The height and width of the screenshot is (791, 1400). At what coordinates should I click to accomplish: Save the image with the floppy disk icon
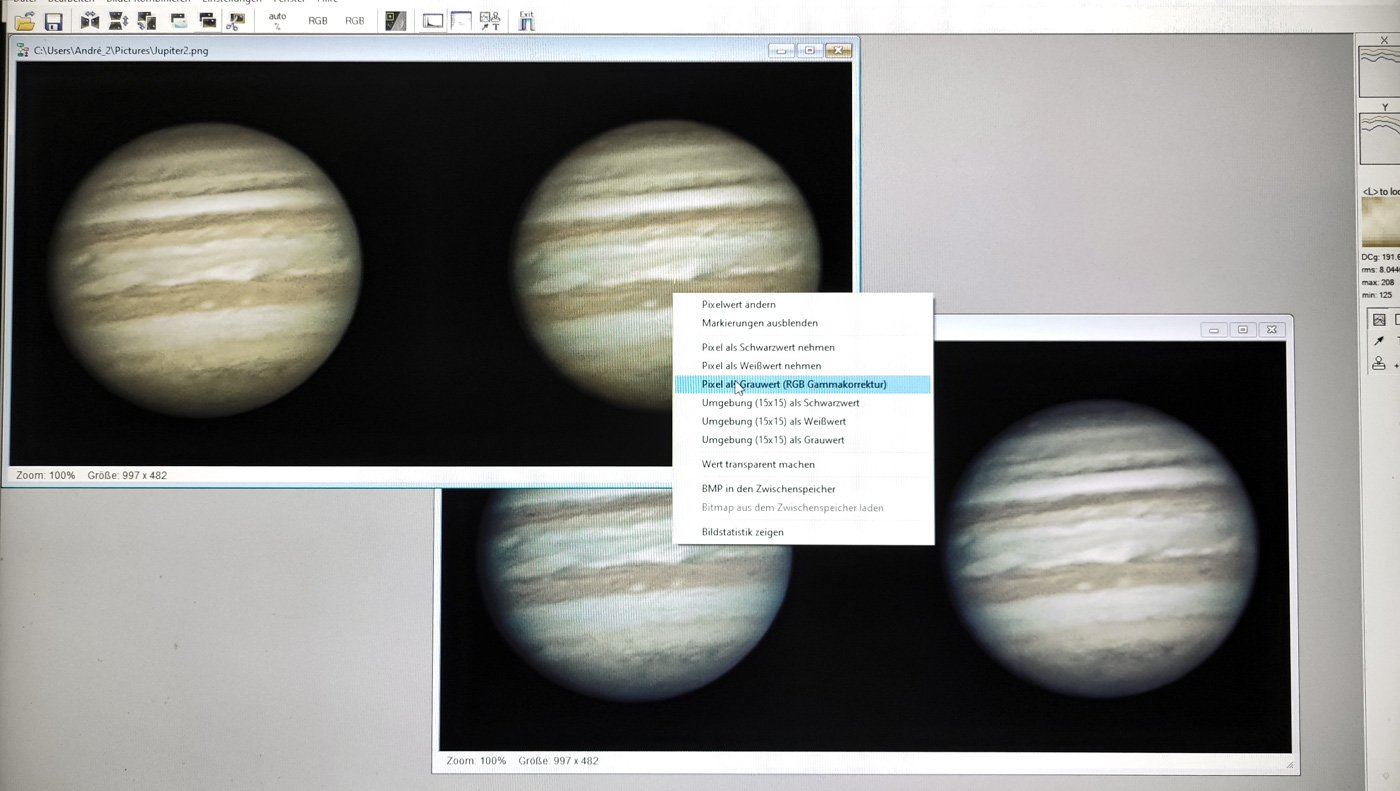pos(53,21)
